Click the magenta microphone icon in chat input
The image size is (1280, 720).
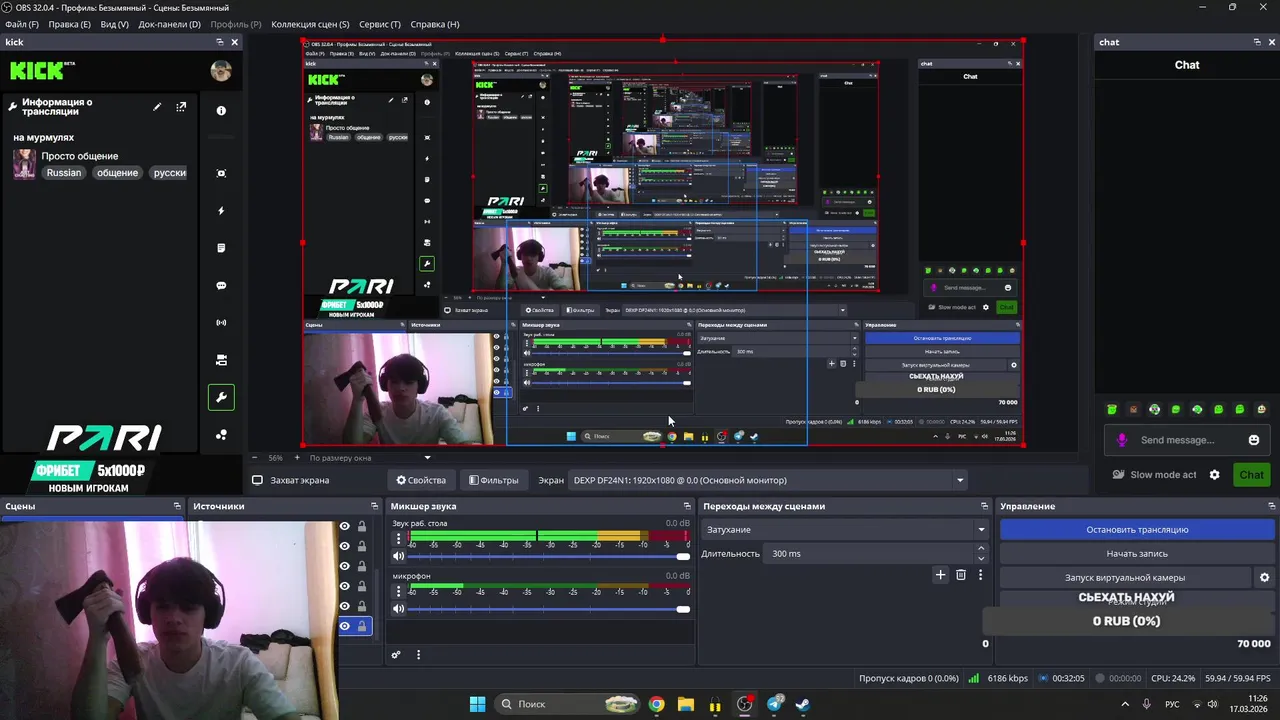click(1122, 440)
